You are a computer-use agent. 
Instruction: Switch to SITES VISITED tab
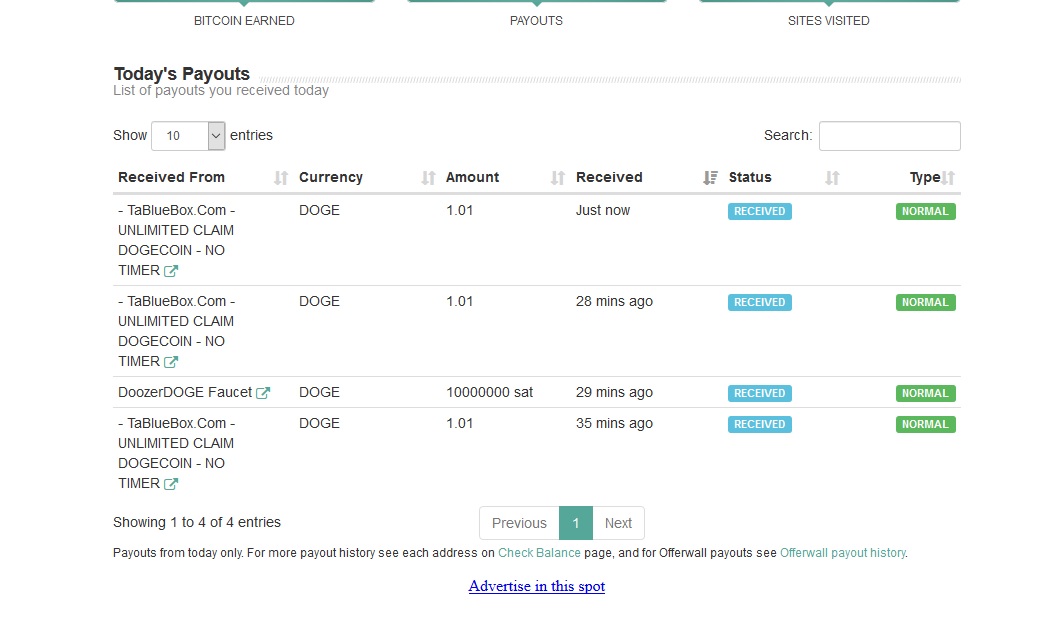(x=828, y=21)
